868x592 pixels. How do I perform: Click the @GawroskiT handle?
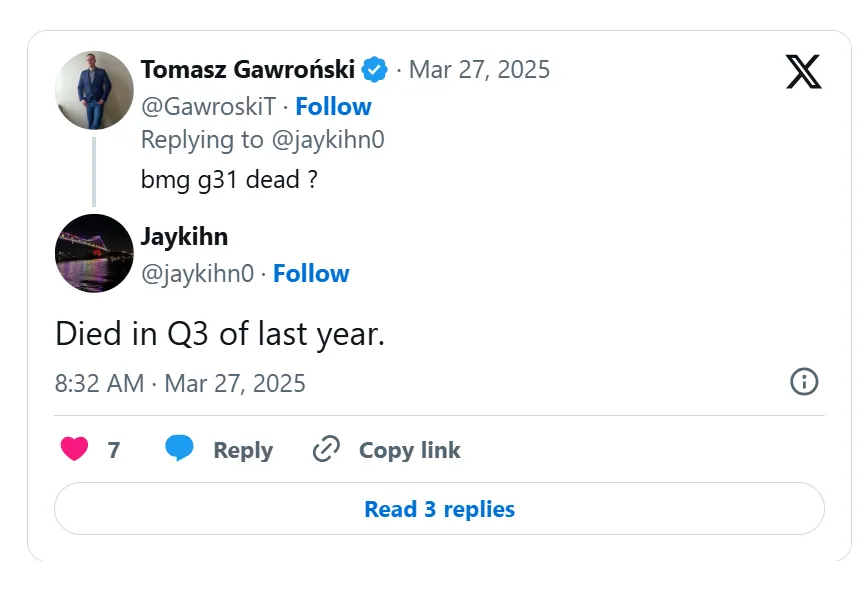208,106
